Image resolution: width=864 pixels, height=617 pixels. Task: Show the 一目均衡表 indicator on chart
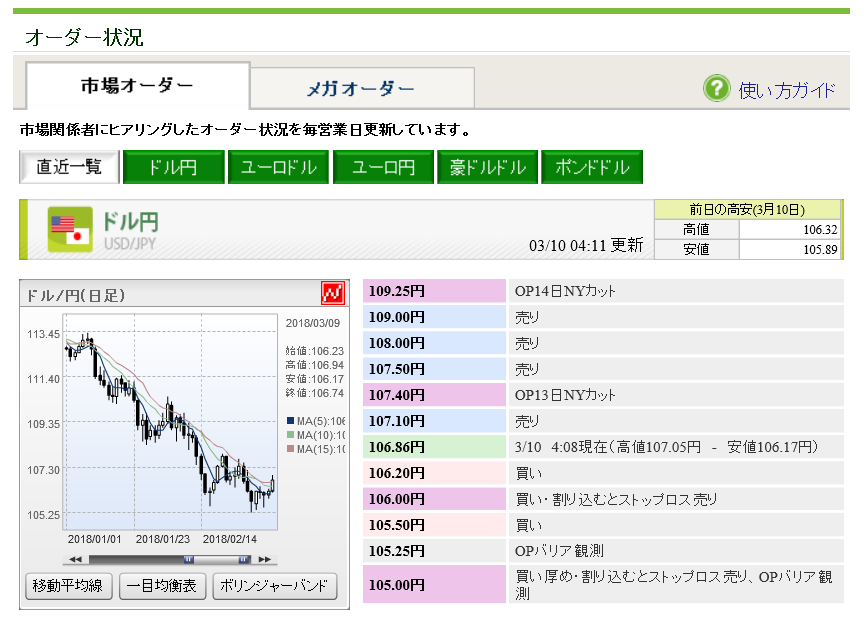pos(164,586)
